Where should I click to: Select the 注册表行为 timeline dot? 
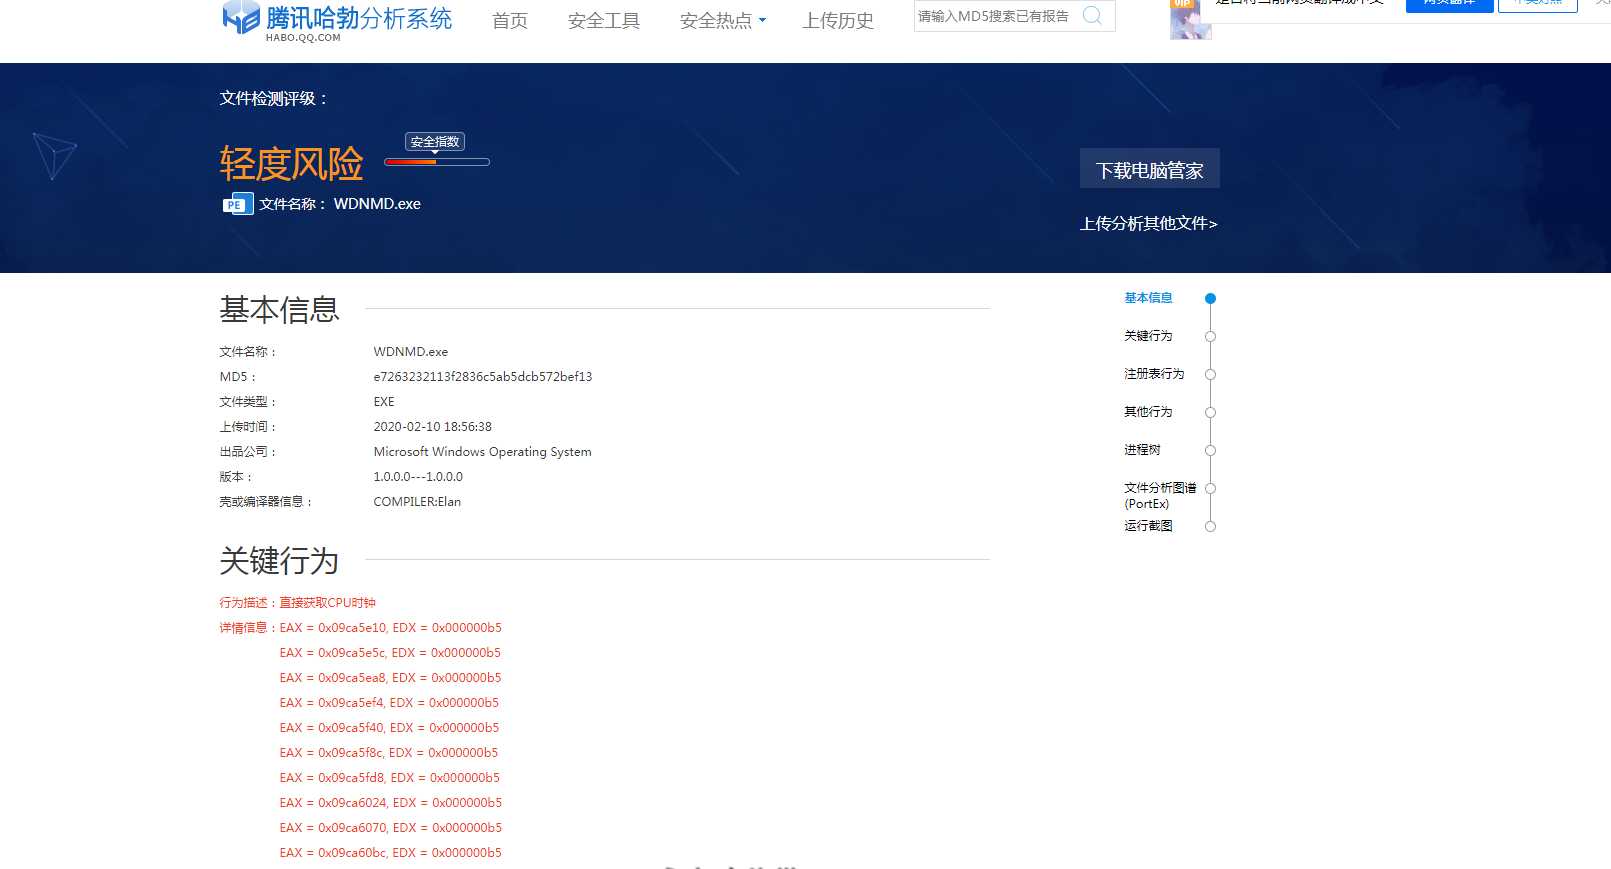click(1210, 374)
